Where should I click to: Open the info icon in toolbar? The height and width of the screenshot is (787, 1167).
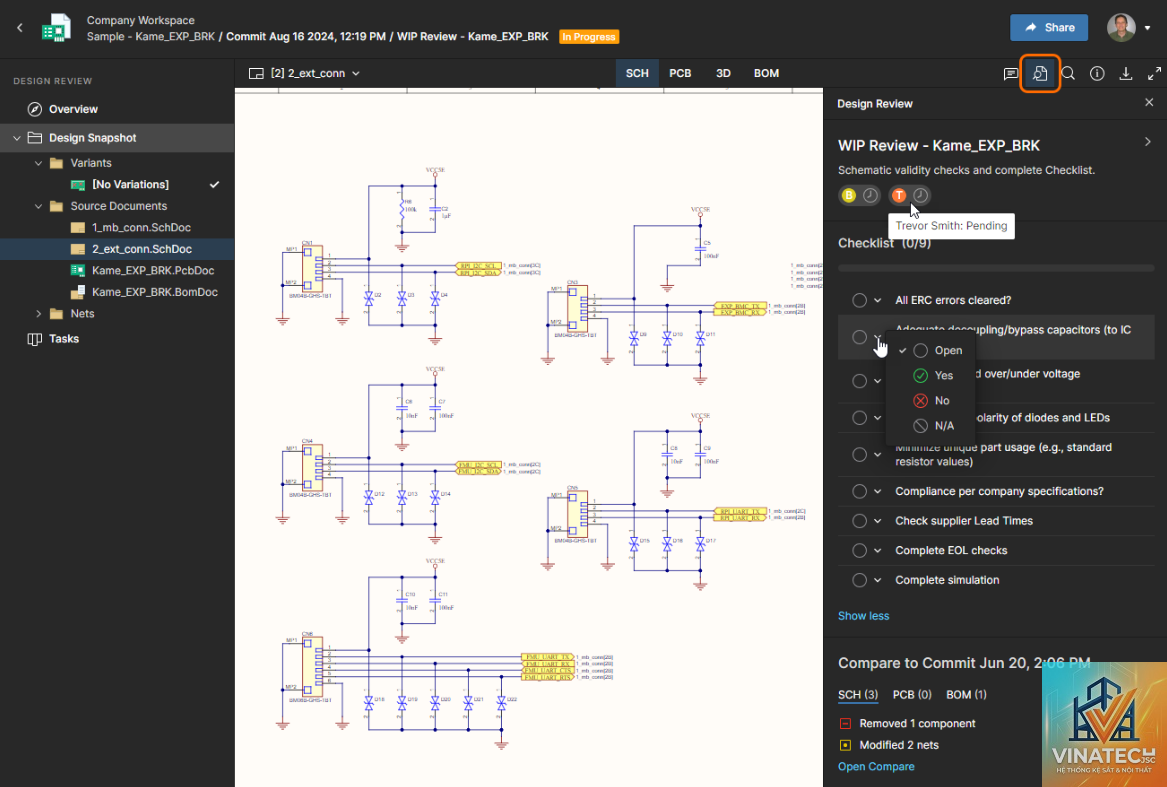(x=1097, y=74)
